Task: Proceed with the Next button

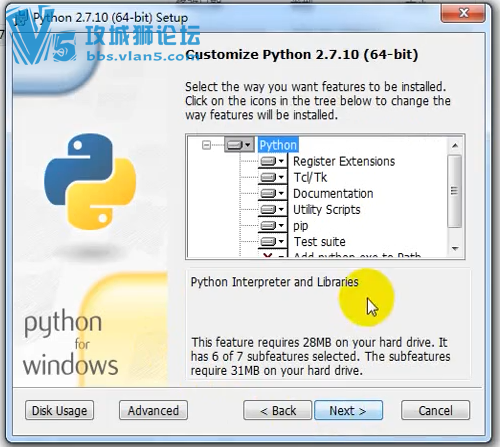Action: pos(348,410)
